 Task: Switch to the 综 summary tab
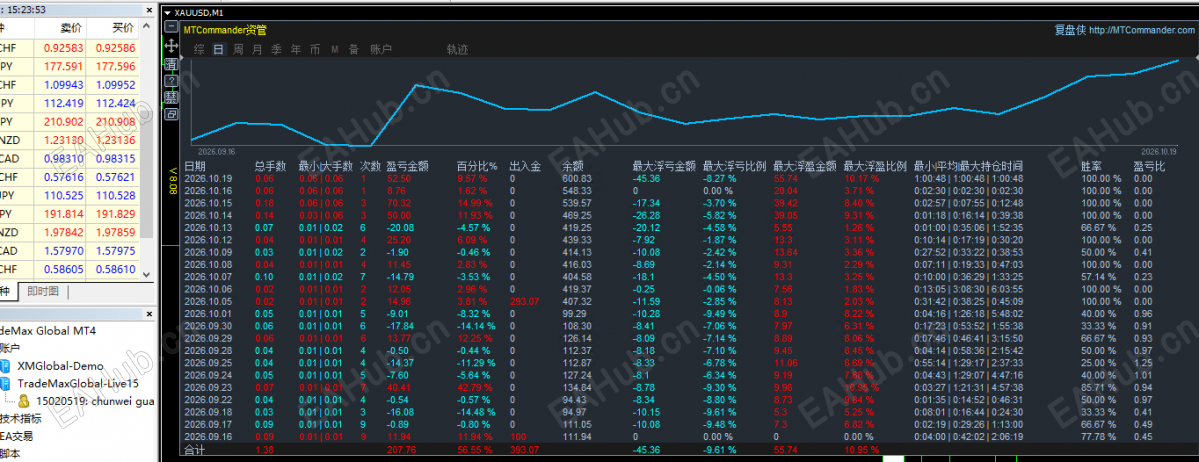click(199, 49)
